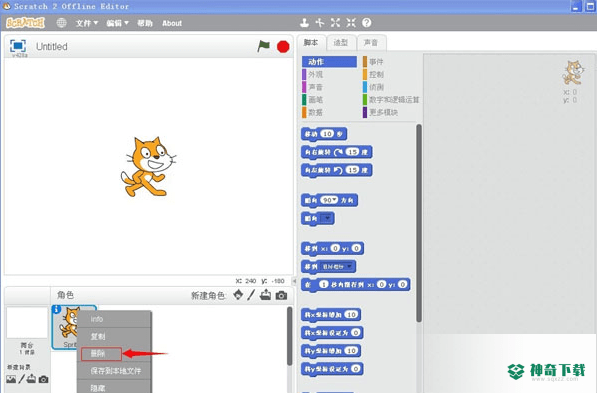Take new sprite photo with camera
Image resolution: width=597 pixels, height=393 pixels.
(x=281, y=295)
